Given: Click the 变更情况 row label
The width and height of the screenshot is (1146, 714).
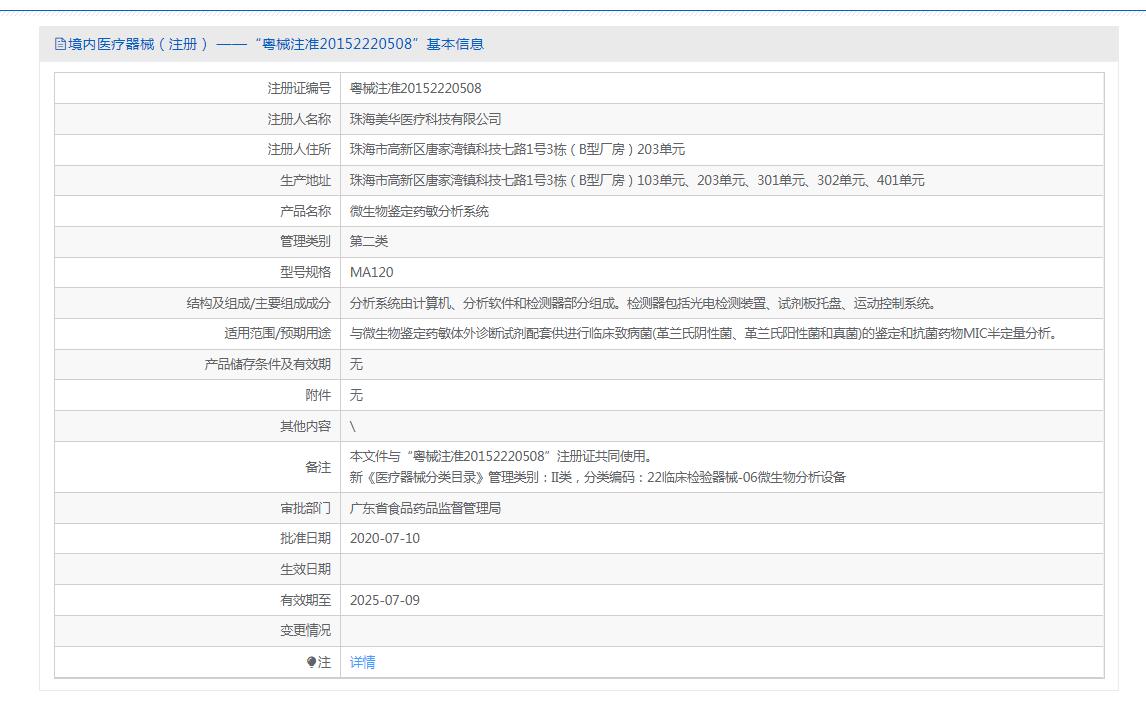Looking at the screenshot, I should tap(305, 631).
